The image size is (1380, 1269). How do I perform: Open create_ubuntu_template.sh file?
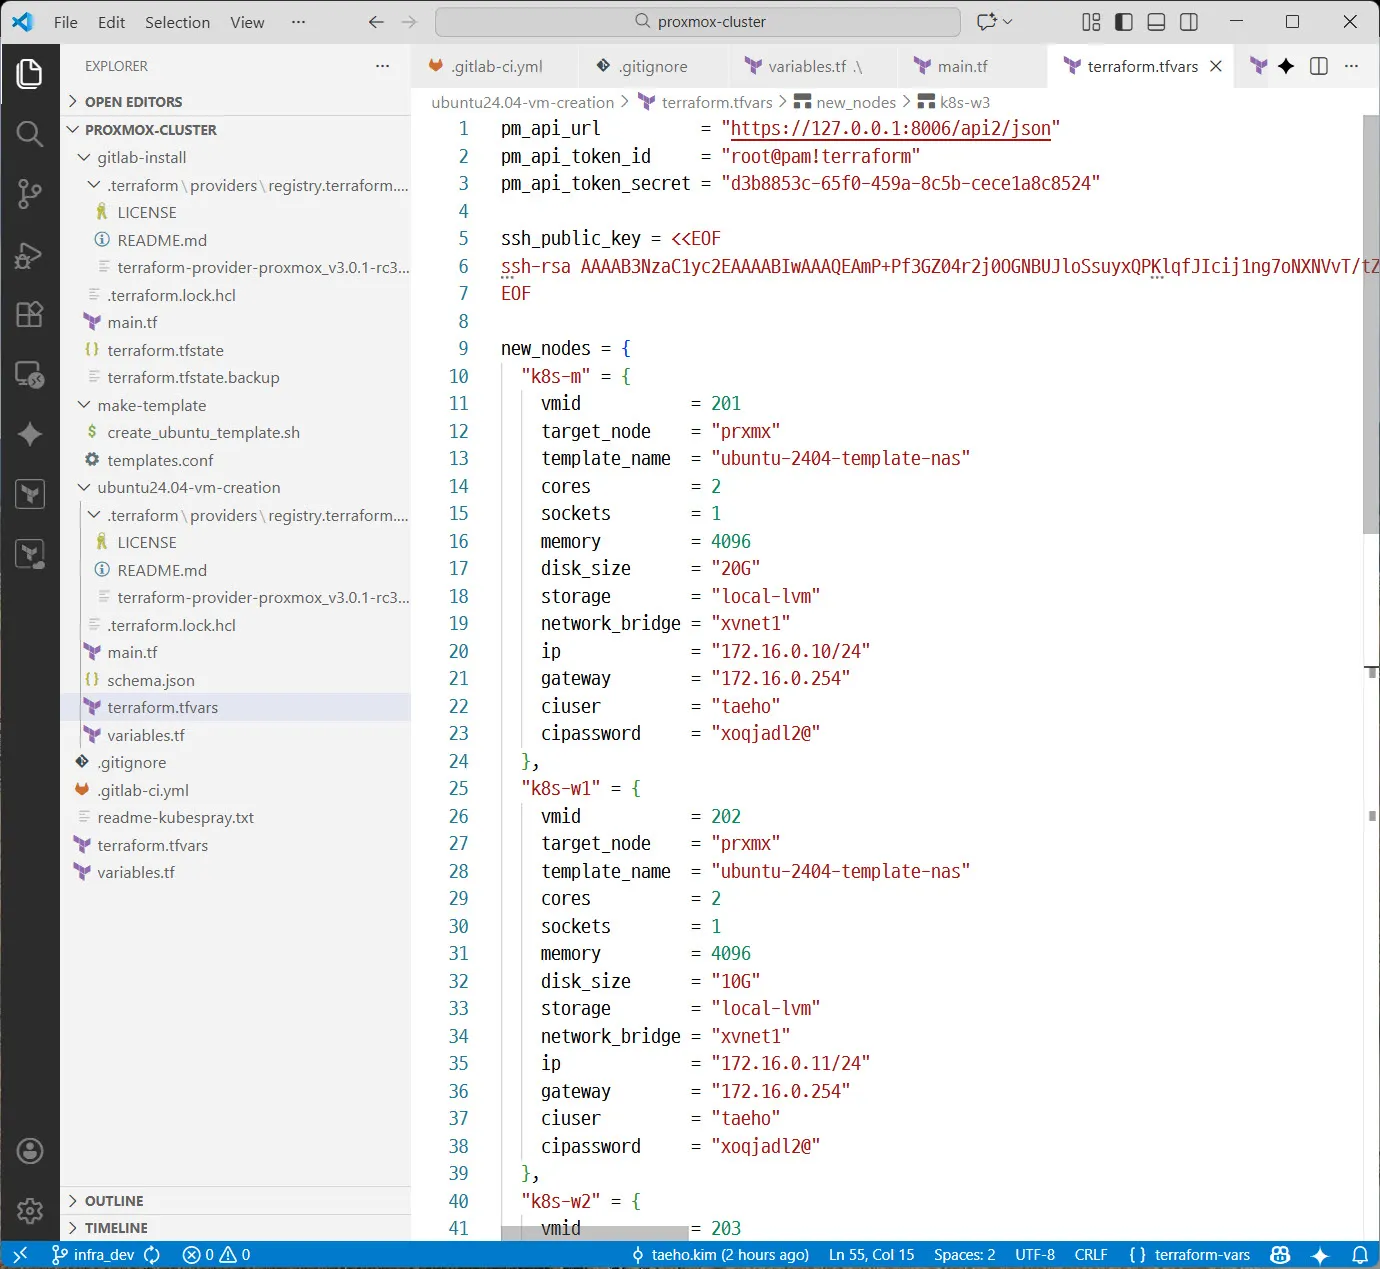(x=236, y=432)
